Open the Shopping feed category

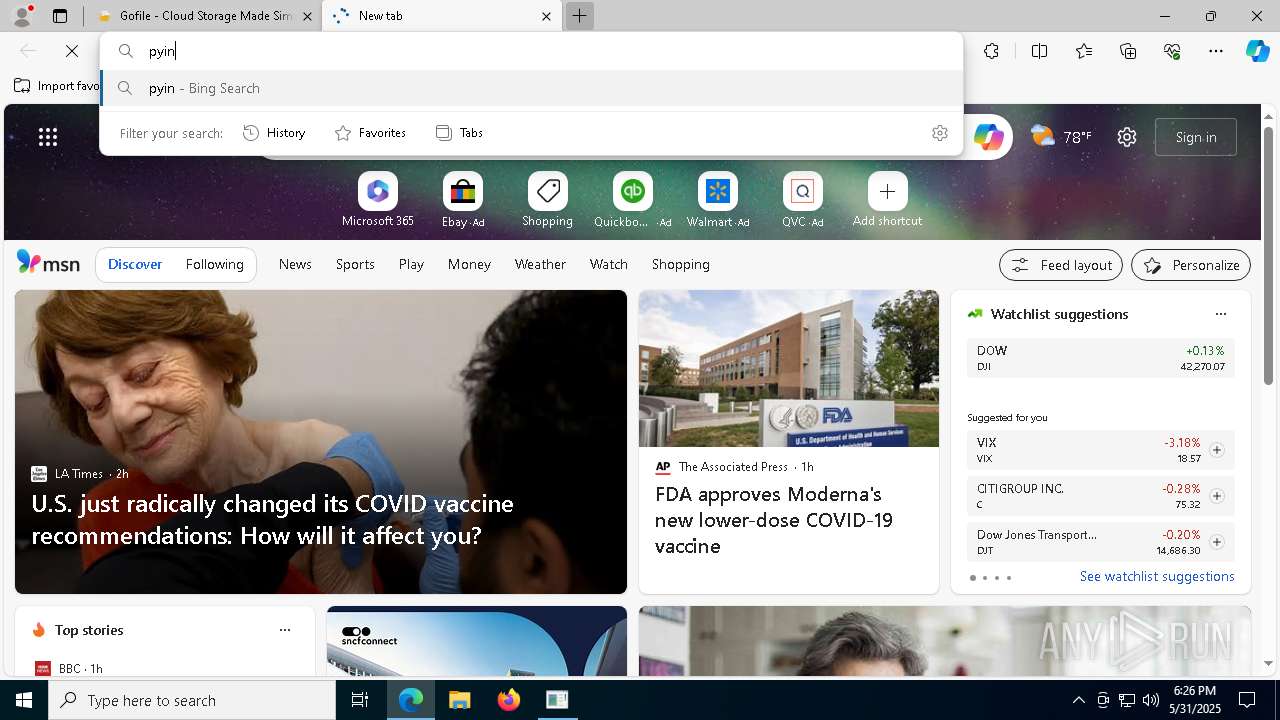(680, 264)
